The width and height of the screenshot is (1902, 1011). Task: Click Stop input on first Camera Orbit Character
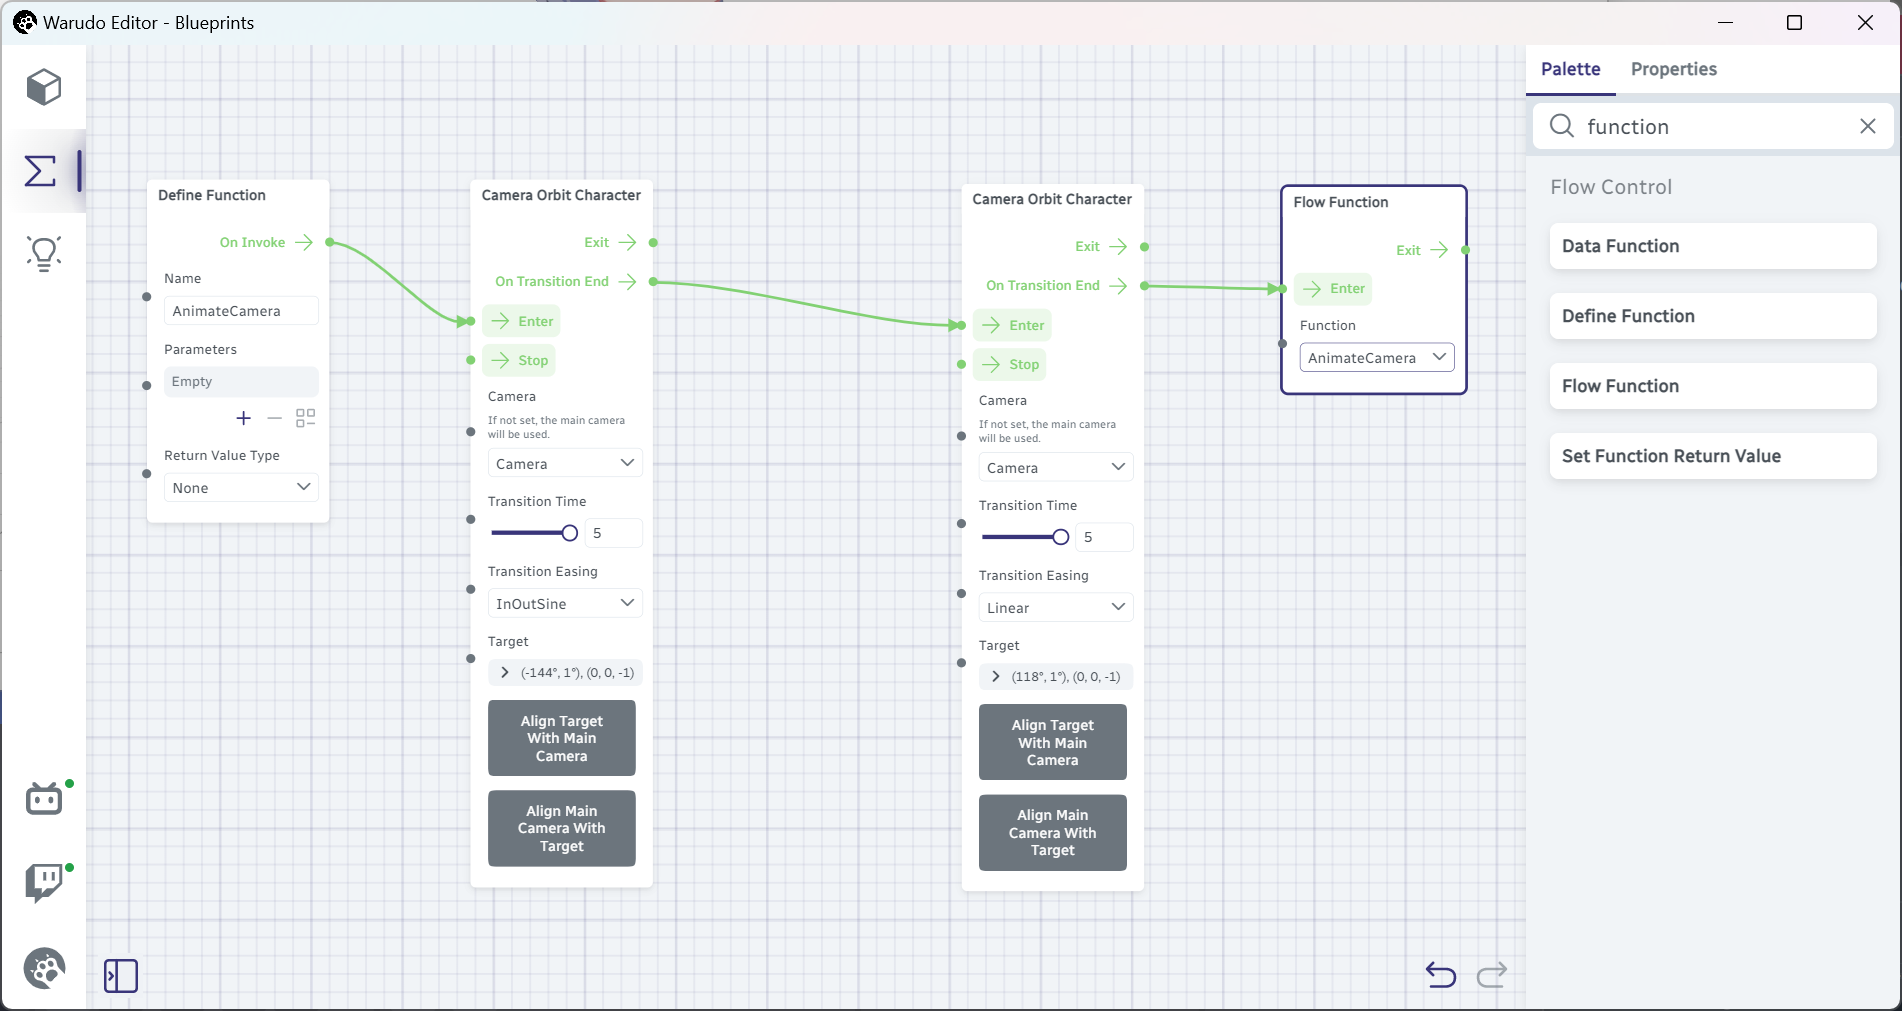[x=519, y=360]
